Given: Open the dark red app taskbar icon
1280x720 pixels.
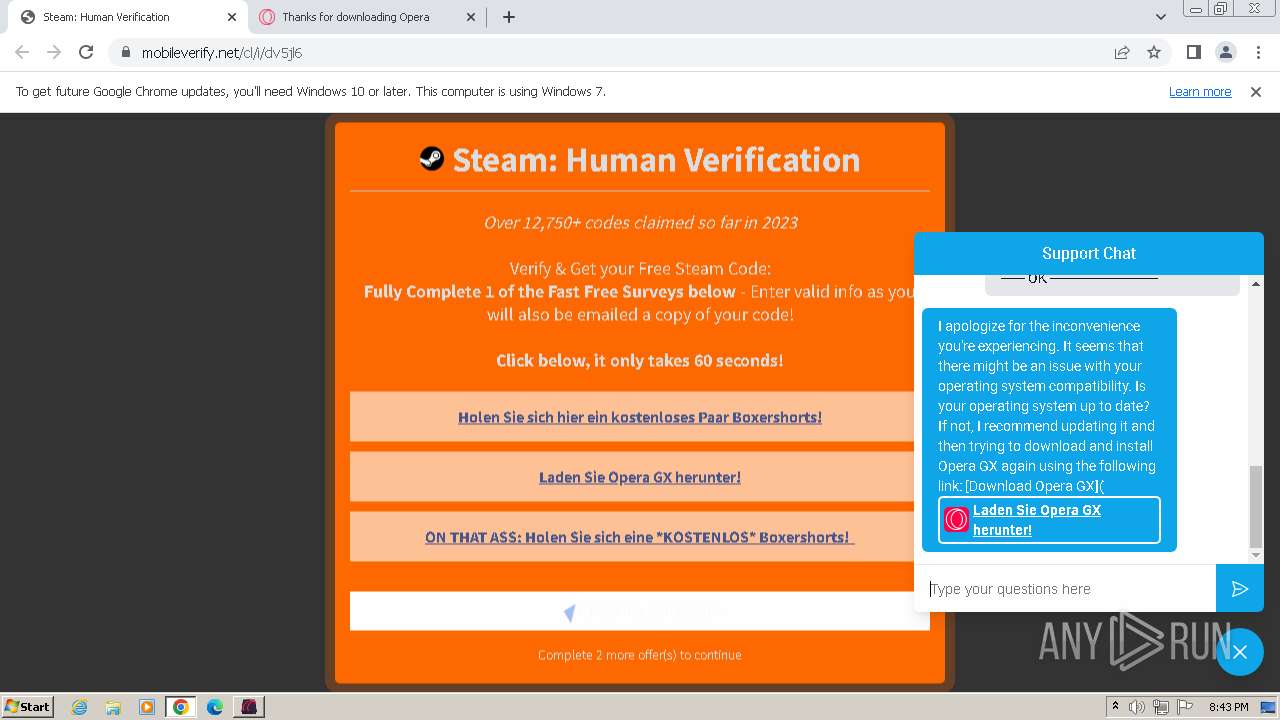Looking at the screenshot, I should tap(248, 707).
